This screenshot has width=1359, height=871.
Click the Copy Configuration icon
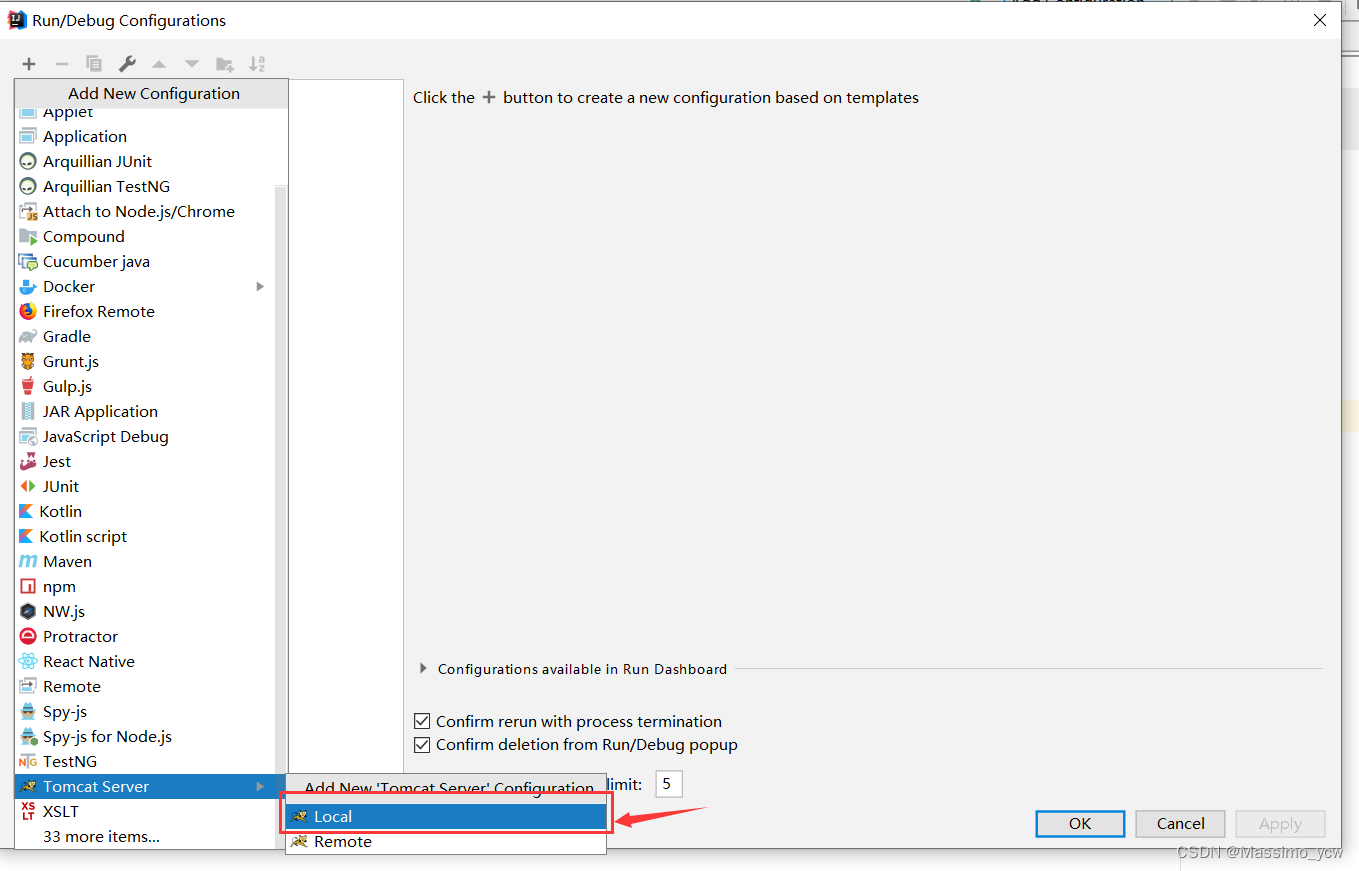point(94,64)
